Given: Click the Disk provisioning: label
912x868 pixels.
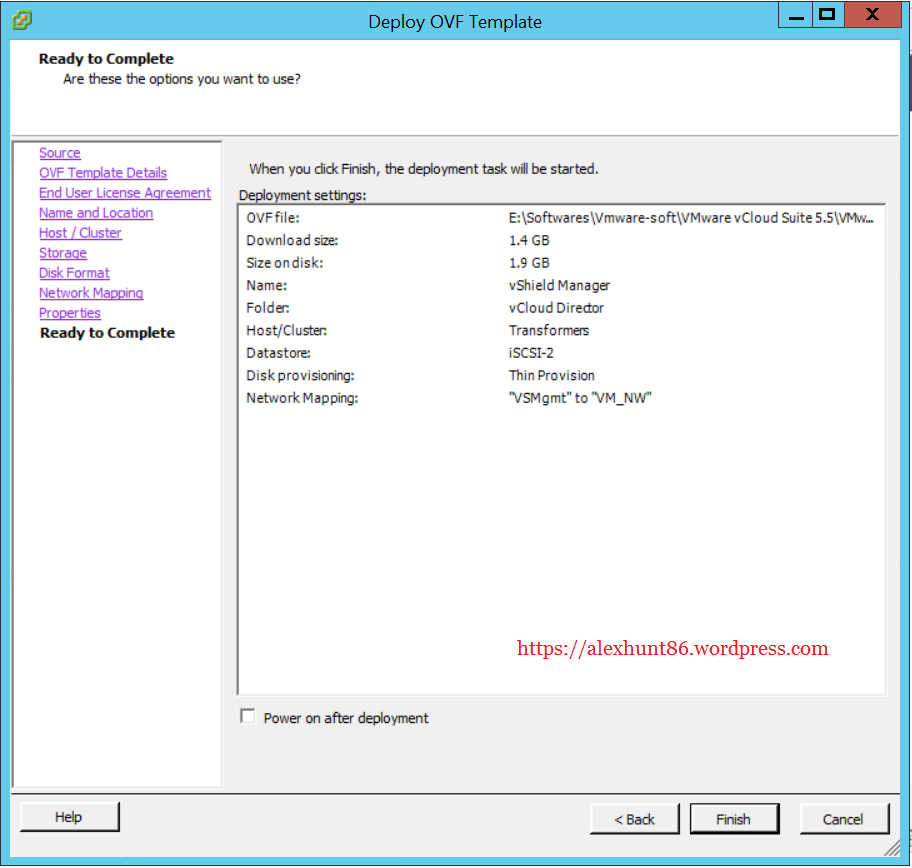Looking at the screenshot, I should click(x=300, y=375).
